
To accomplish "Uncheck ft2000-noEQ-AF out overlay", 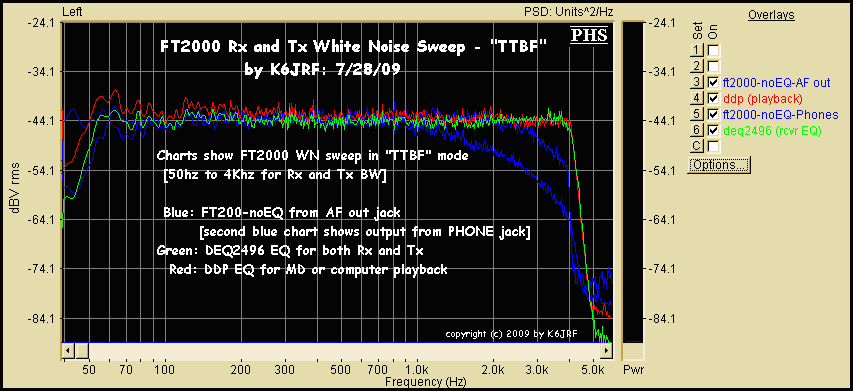I will point(713,83).
